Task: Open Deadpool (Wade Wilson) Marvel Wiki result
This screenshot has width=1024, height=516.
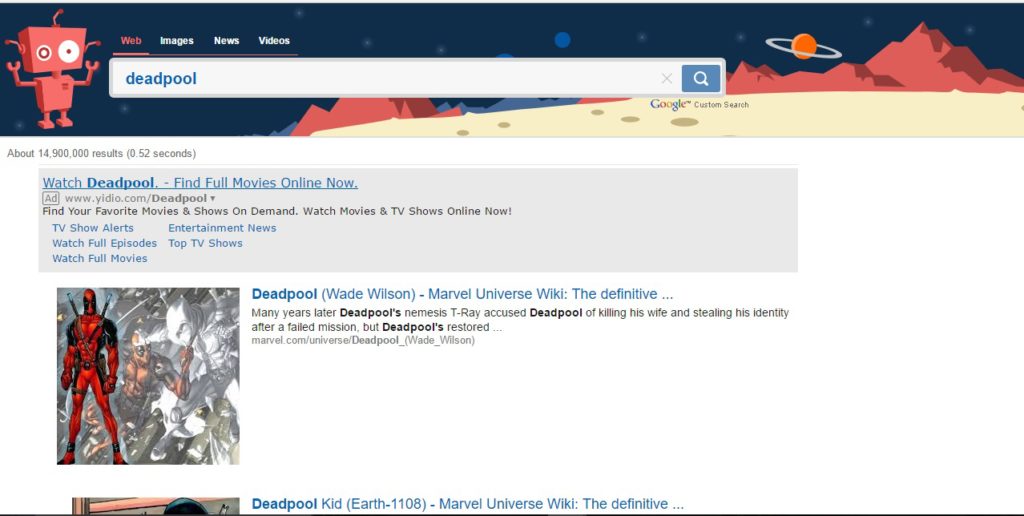Action: 462,294
